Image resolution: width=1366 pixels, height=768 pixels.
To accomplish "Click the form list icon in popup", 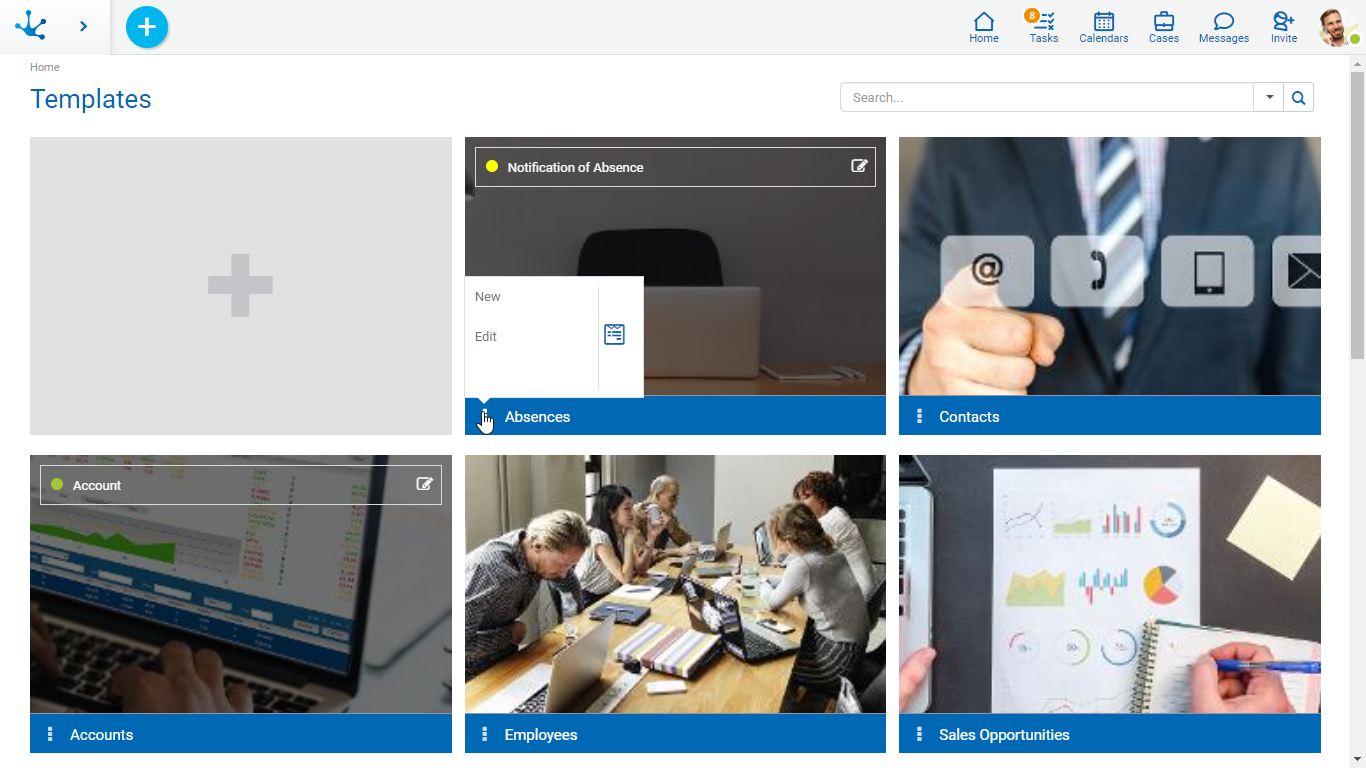I will (x=614, y=335).
